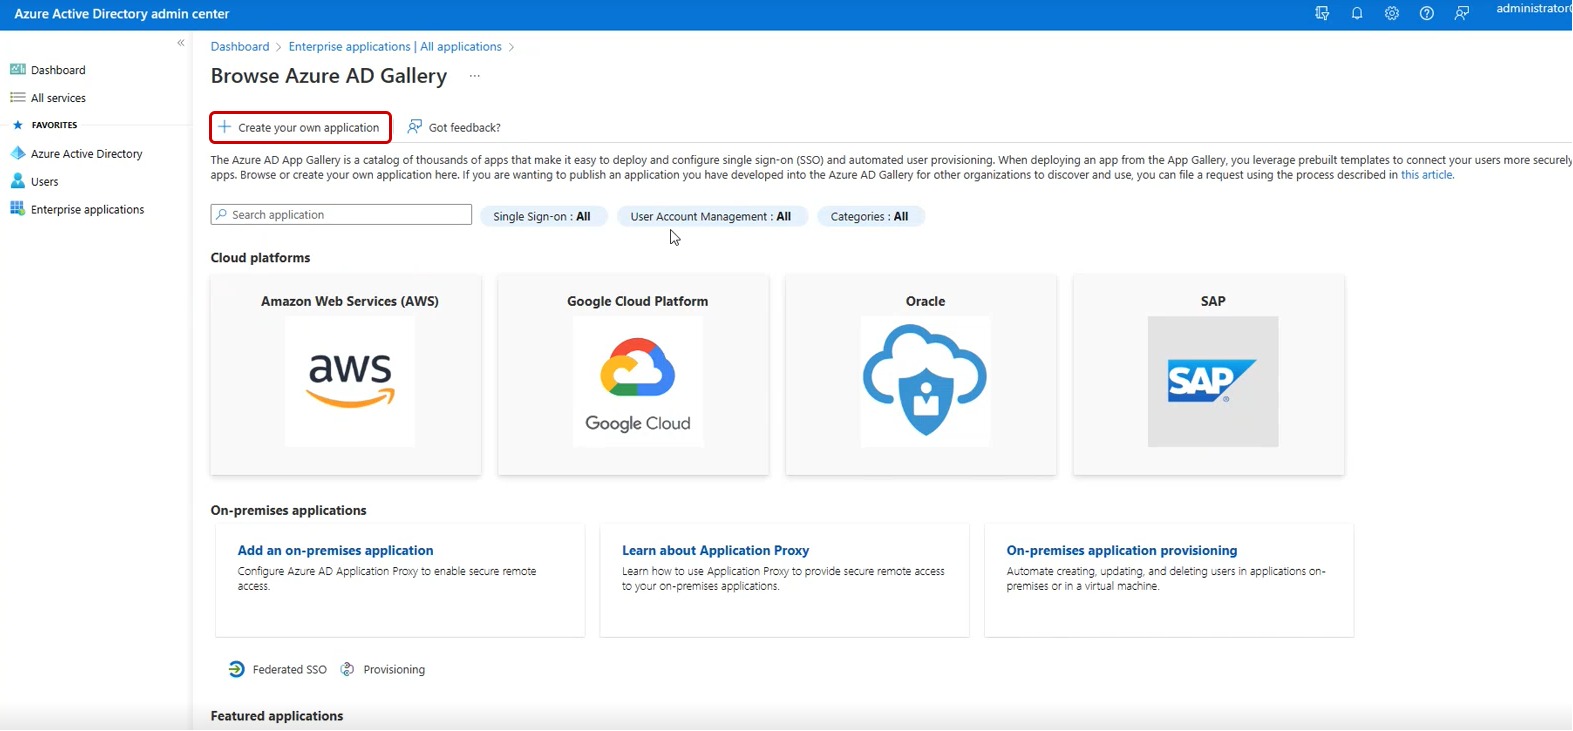Click the On-premises applications heading

288,511
